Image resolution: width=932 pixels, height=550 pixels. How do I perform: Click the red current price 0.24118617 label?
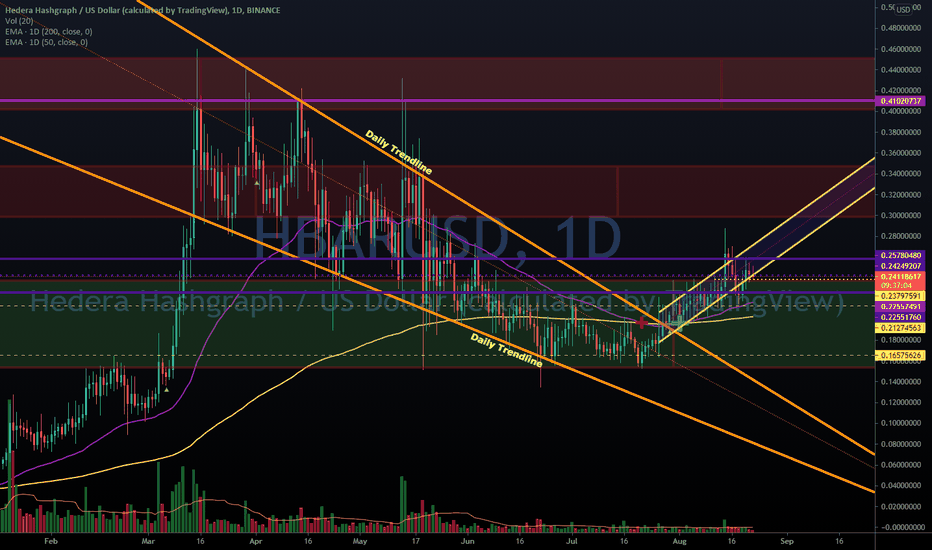(900, 276)
